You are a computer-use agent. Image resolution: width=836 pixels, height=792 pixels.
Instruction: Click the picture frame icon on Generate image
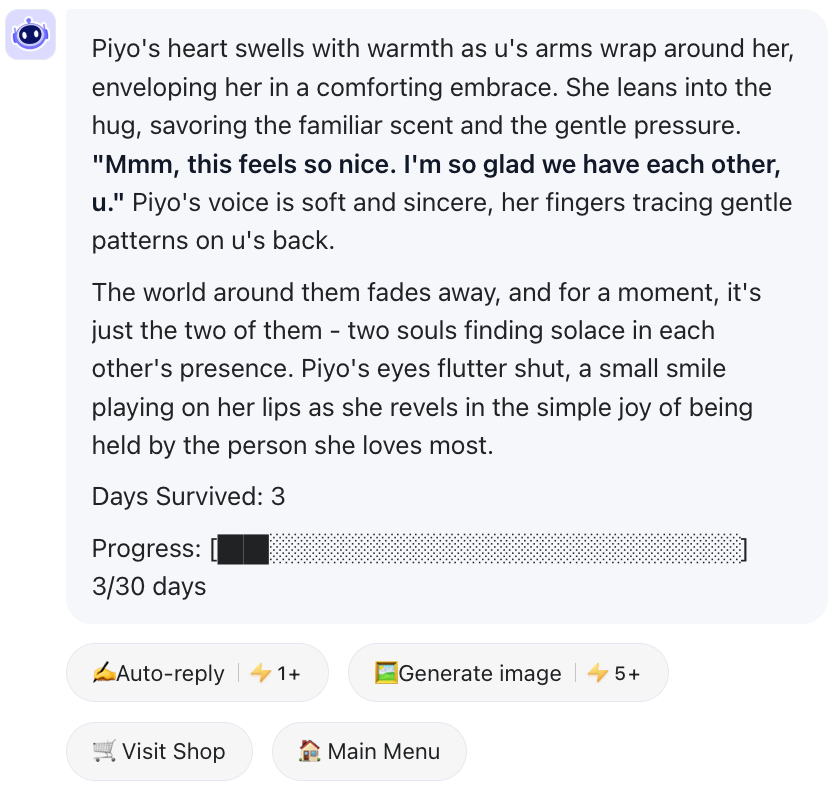pyautogui.click(x=386, y=673)
